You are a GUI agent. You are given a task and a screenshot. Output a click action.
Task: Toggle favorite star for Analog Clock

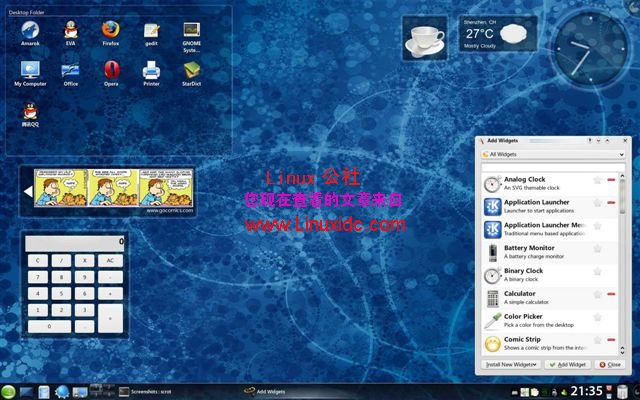pos(598,180)
